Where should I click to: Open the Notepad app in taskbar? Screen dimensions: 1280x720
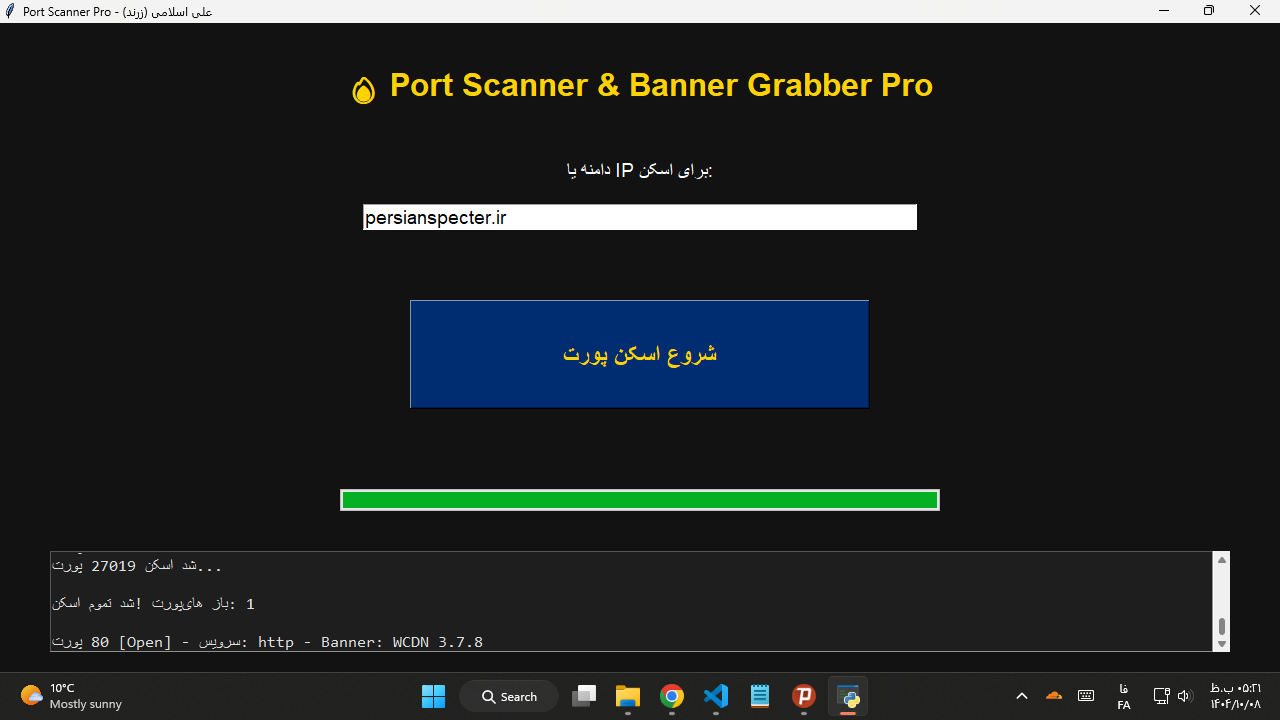[x=760, y=696]
